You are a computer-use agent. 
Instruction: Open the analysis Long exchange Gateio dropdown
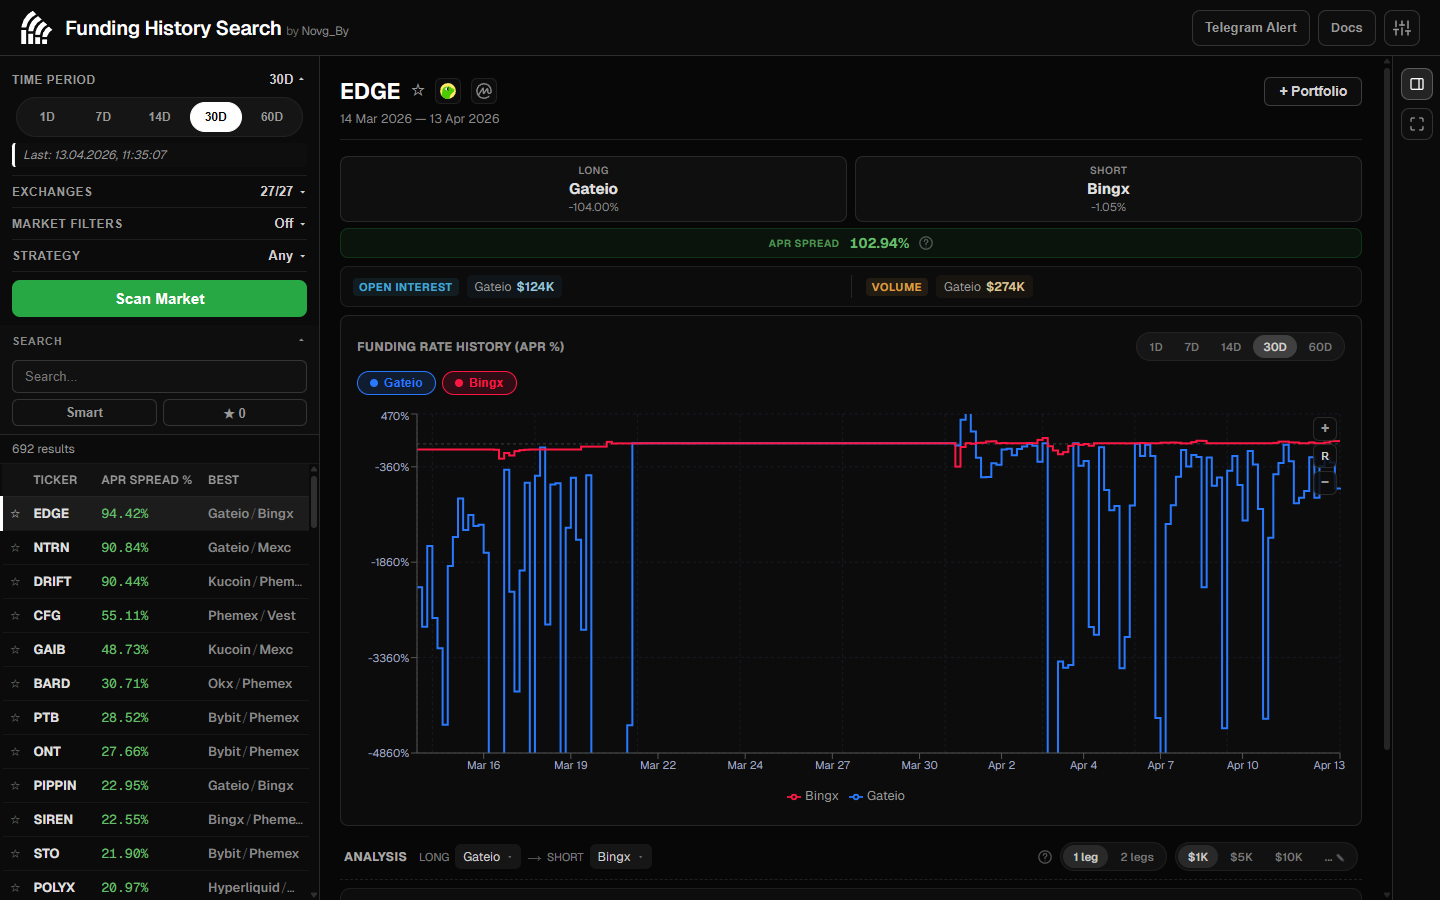(488, 857)
